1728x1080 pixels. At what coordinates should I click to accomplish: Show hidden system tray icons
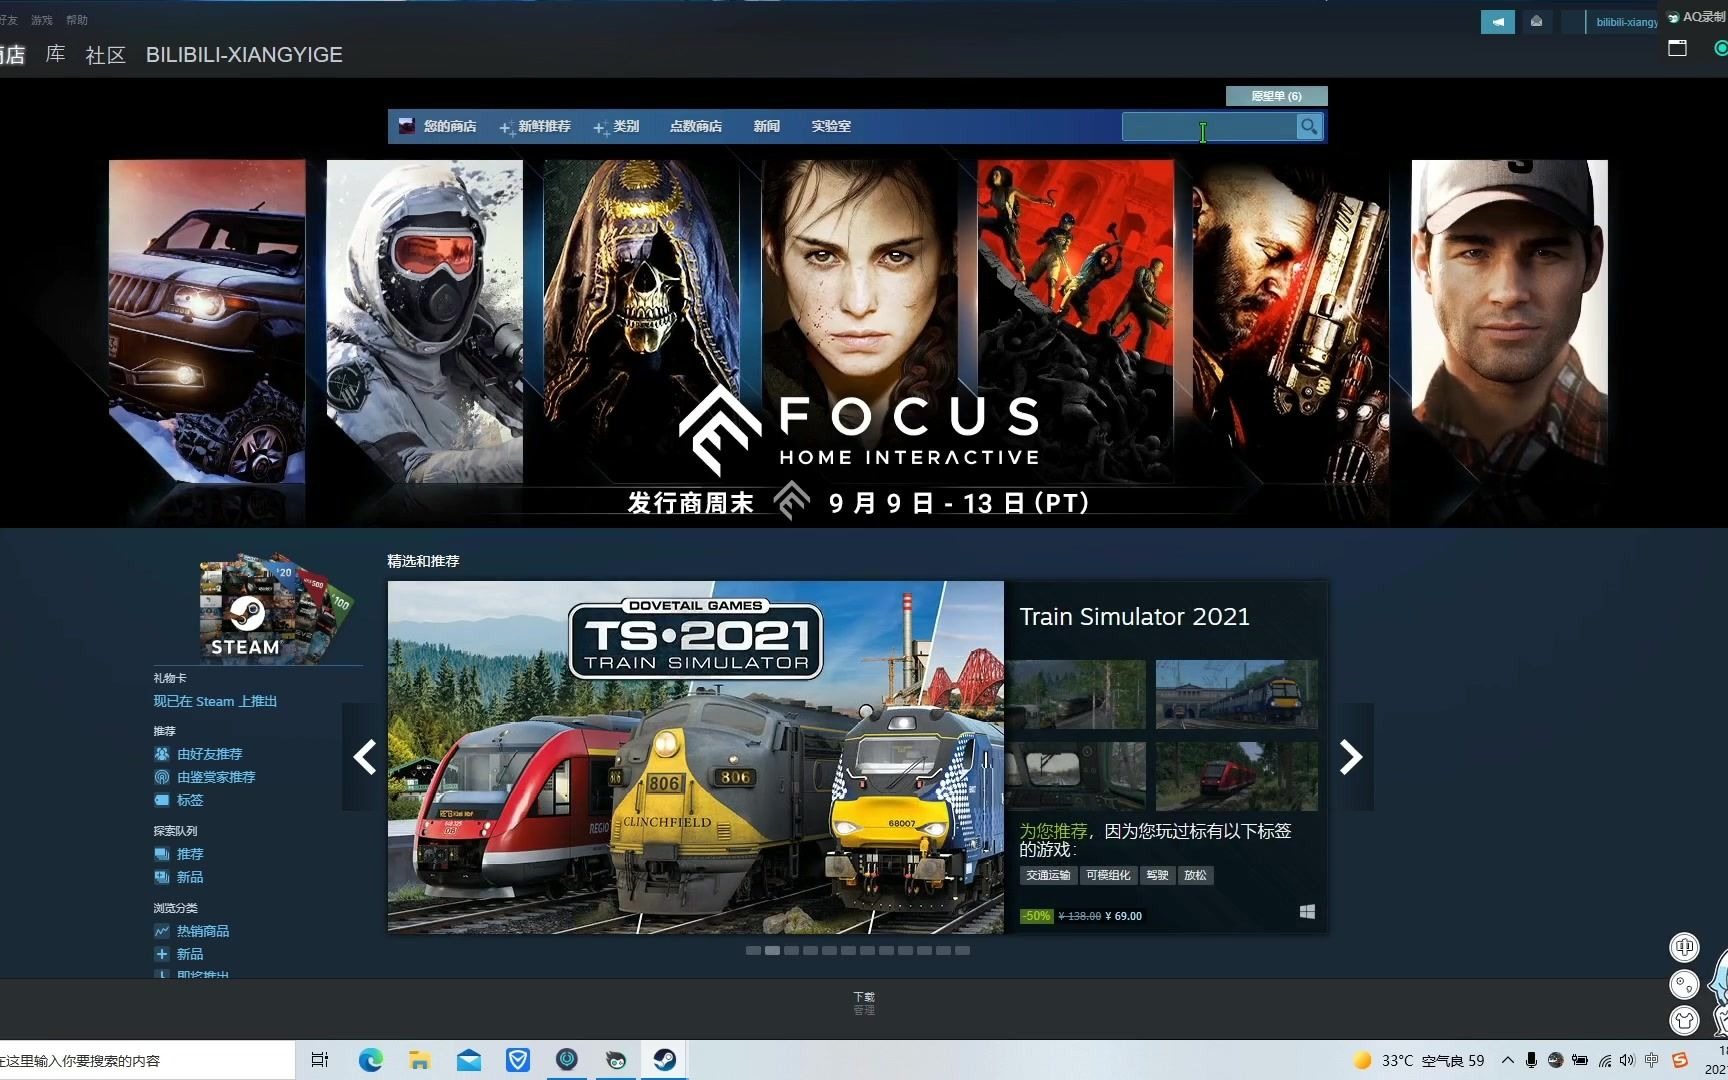1508,1060
